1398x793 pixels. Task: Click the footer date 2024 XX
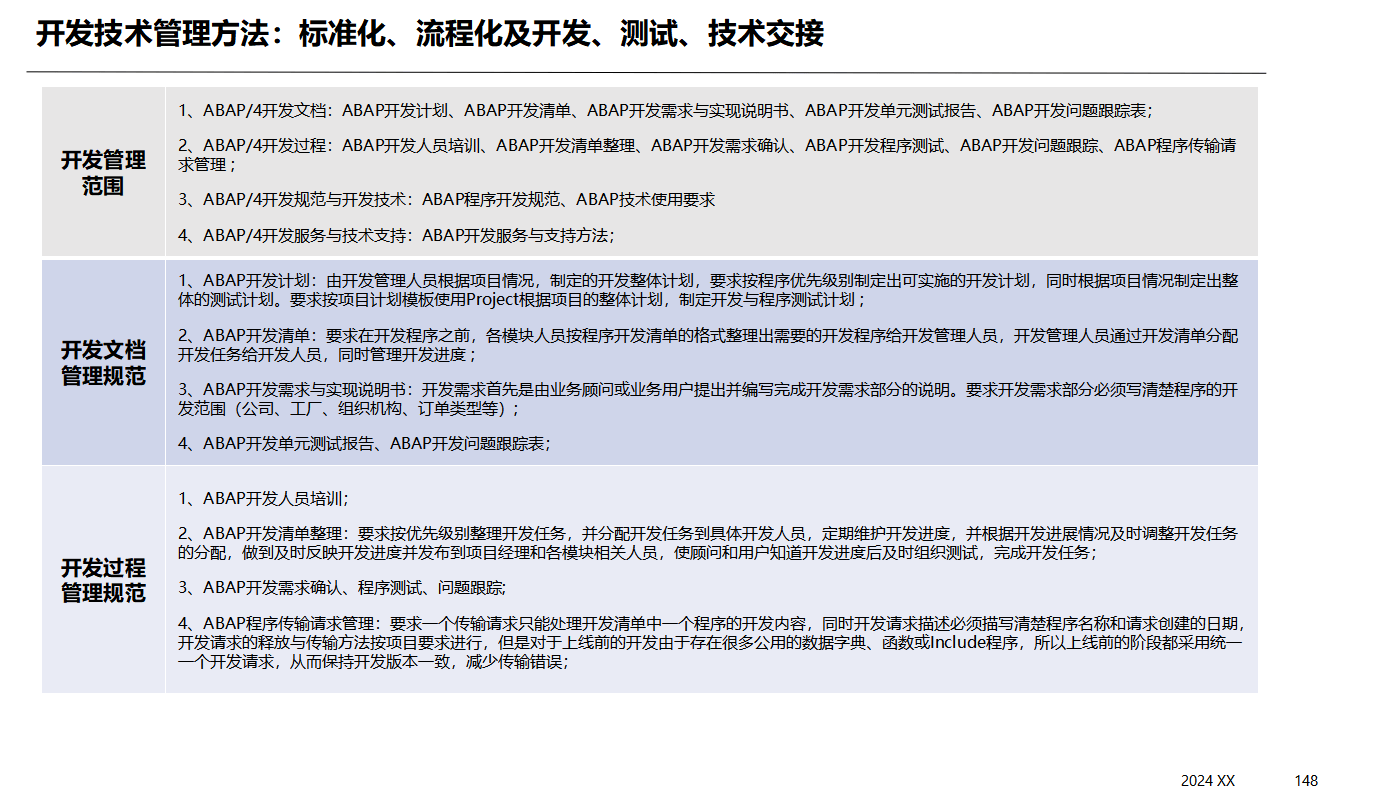[1208, 780]
